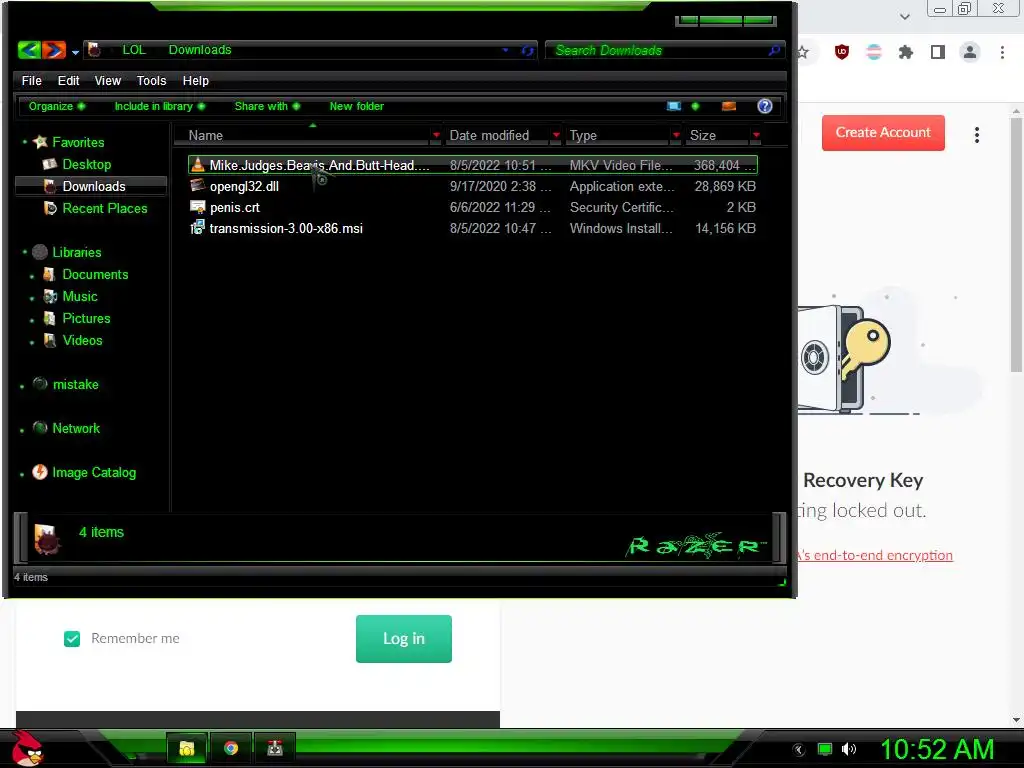Open the Tools menu

(151, 80)
